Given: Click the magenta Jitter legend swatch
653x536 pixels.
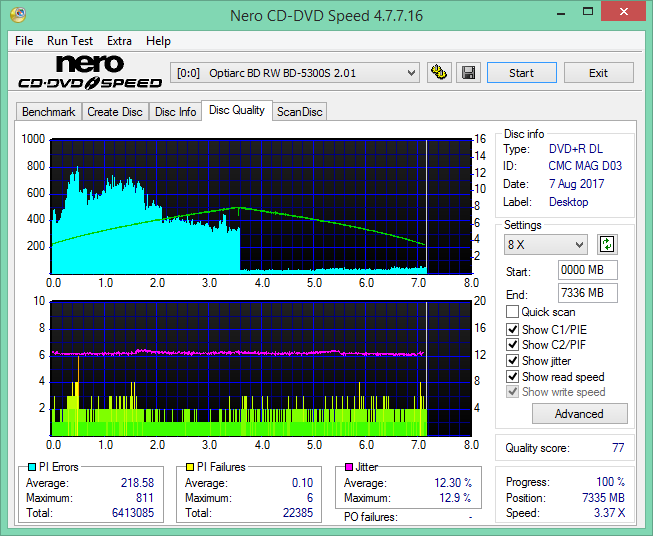Looking at the screenshot, I should pyautogui.click(x=349, y=467).
